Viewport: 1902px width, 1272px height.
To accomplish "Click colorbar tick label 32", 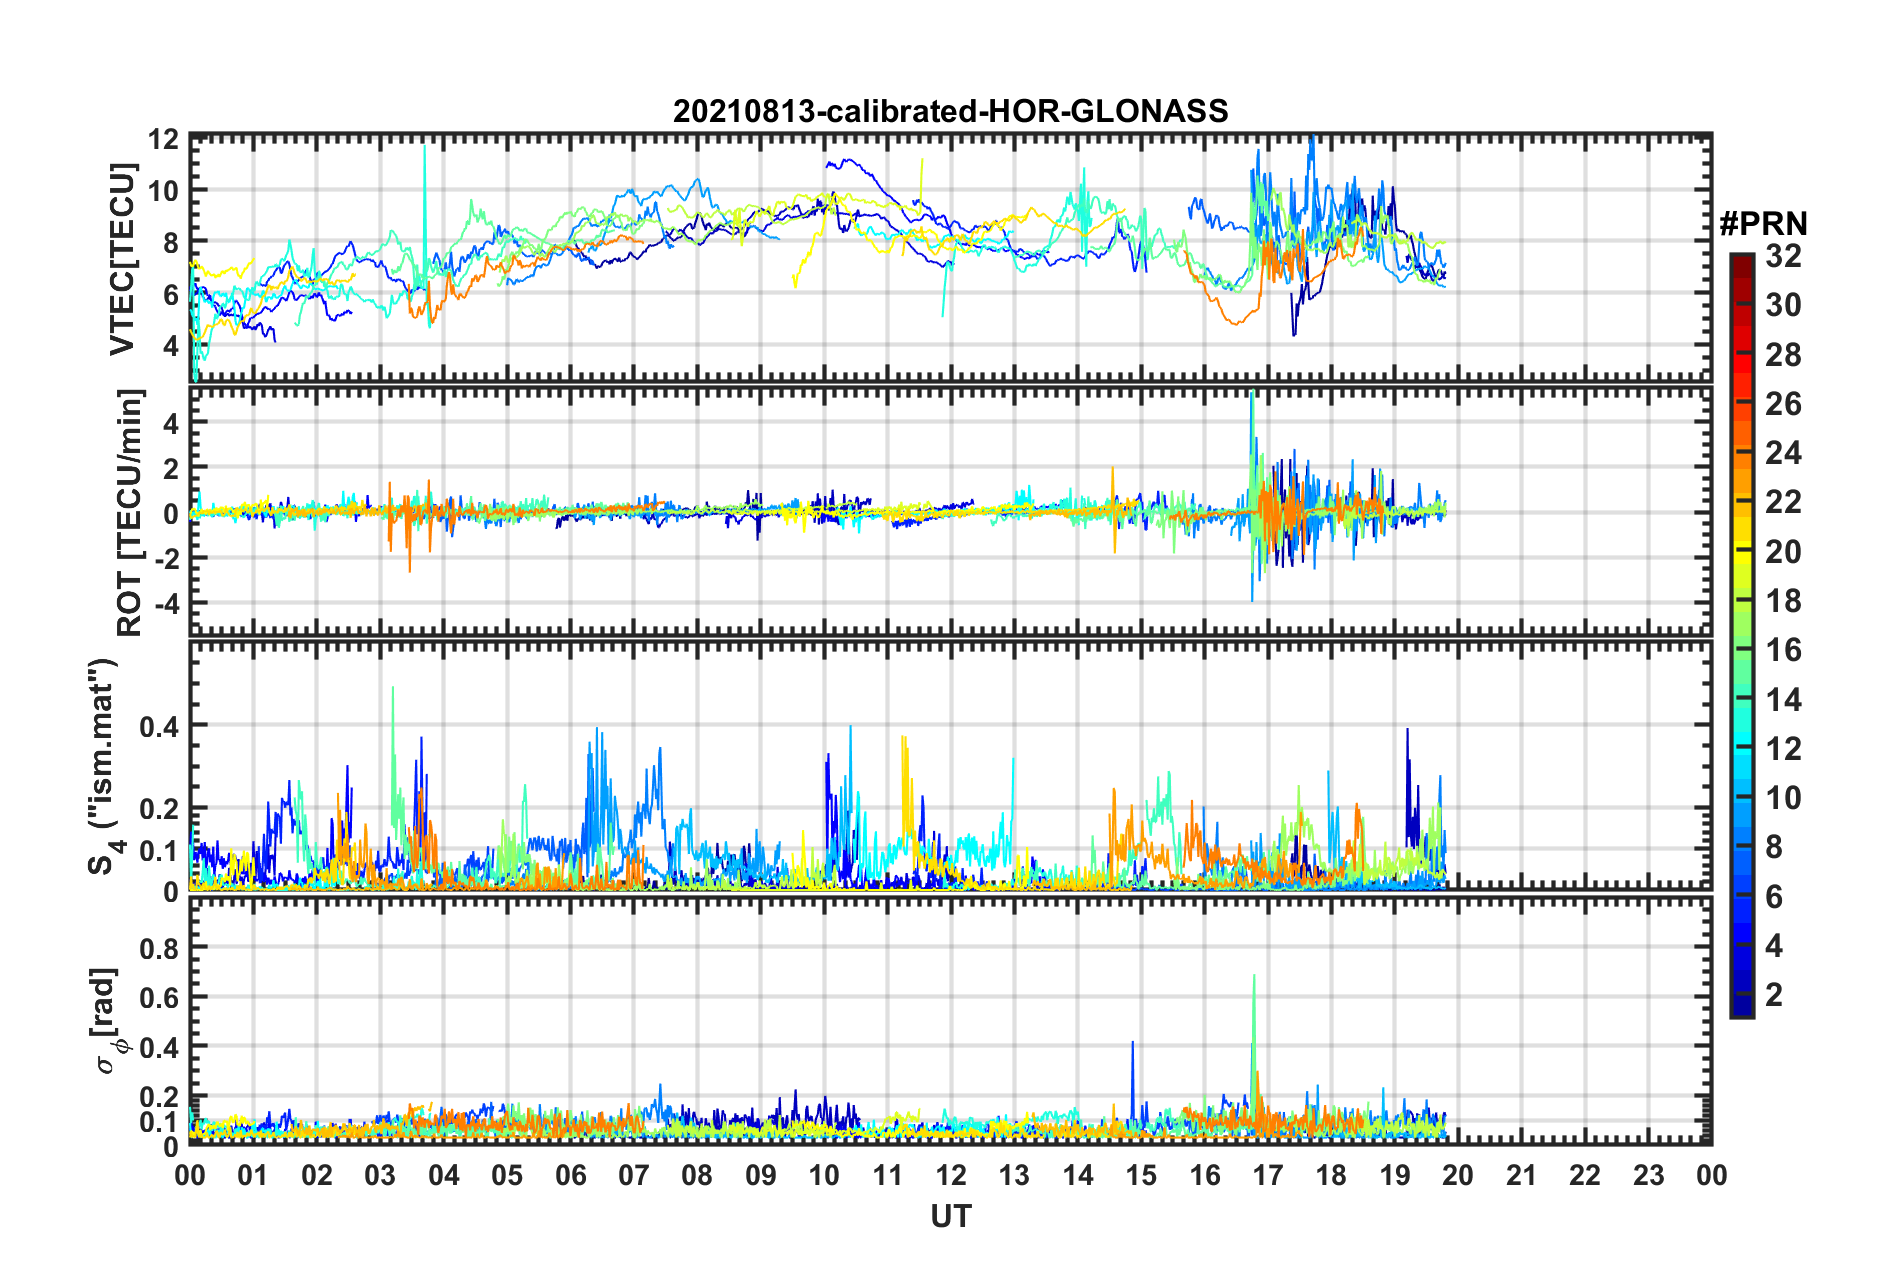I will tap(1783, 256).
